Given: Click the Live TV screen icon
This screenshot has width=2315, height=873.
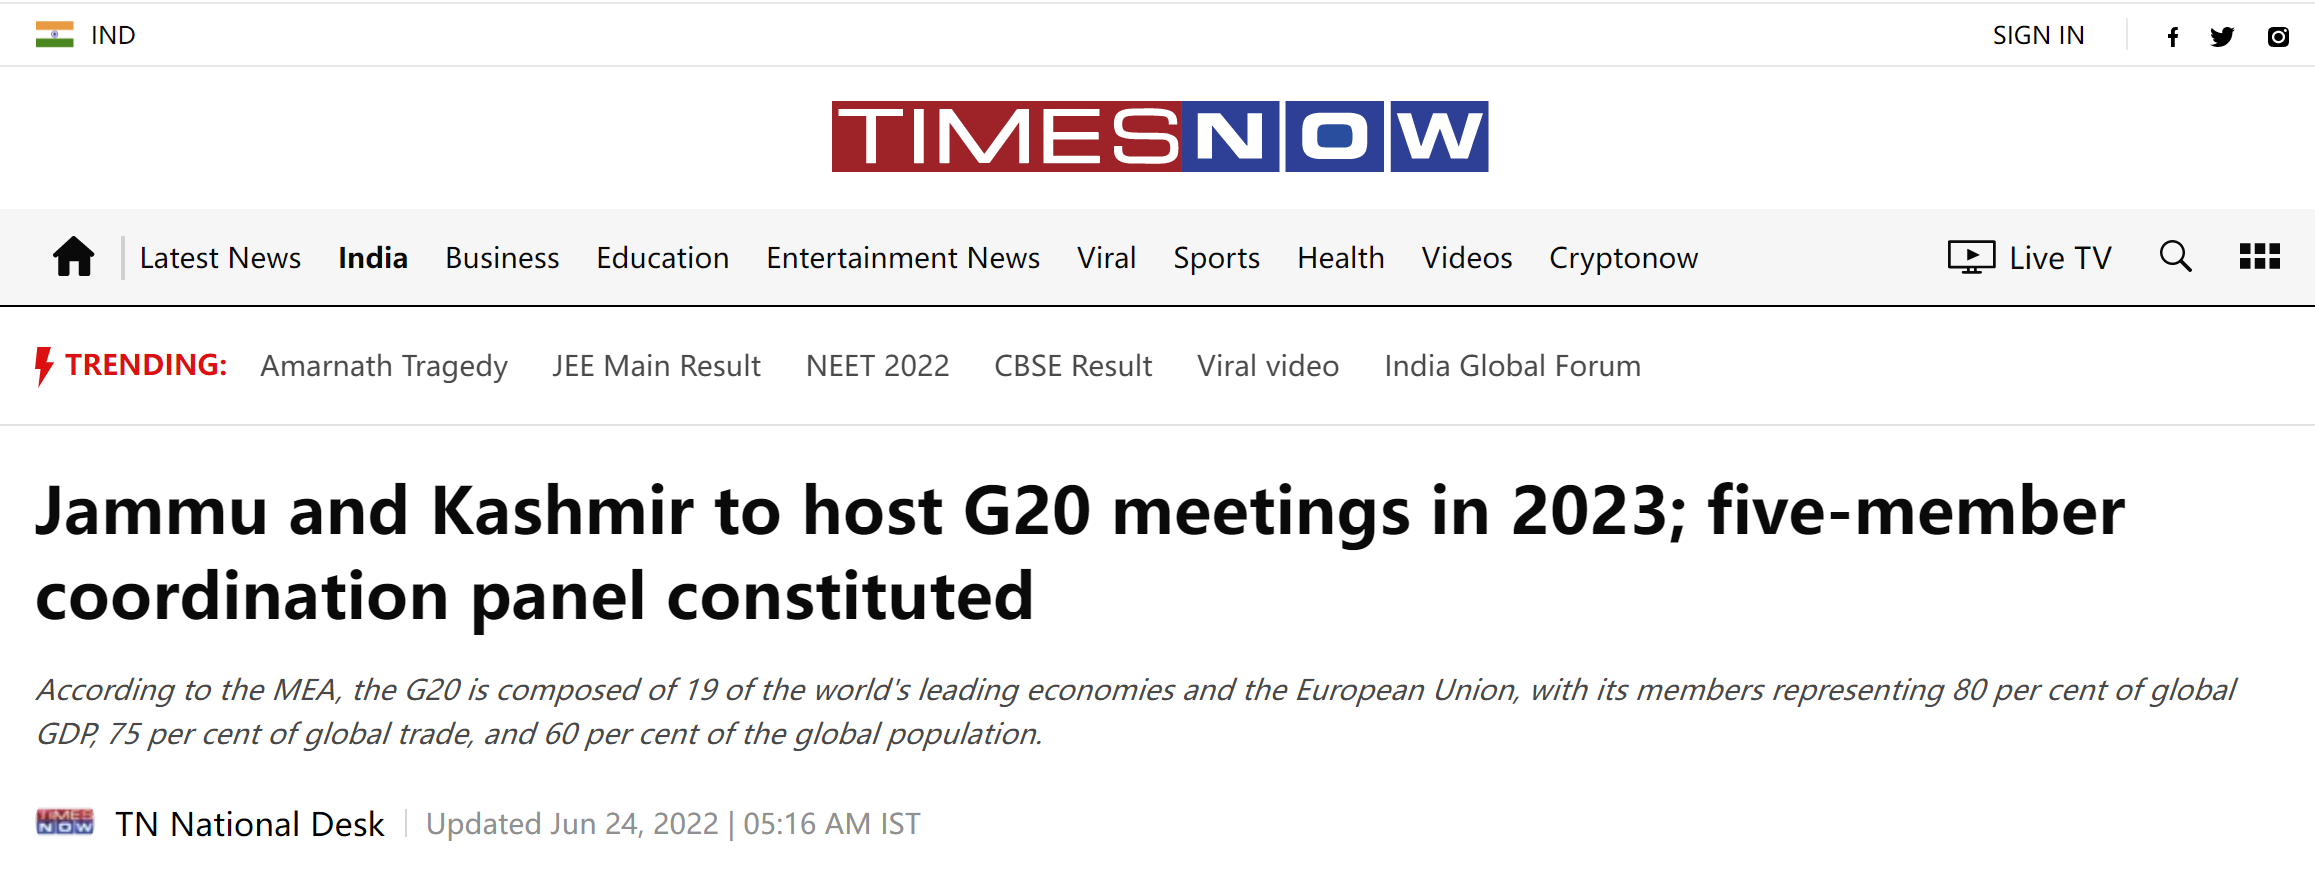Looking at the screenshot, I should click(x=1971, y=257).
